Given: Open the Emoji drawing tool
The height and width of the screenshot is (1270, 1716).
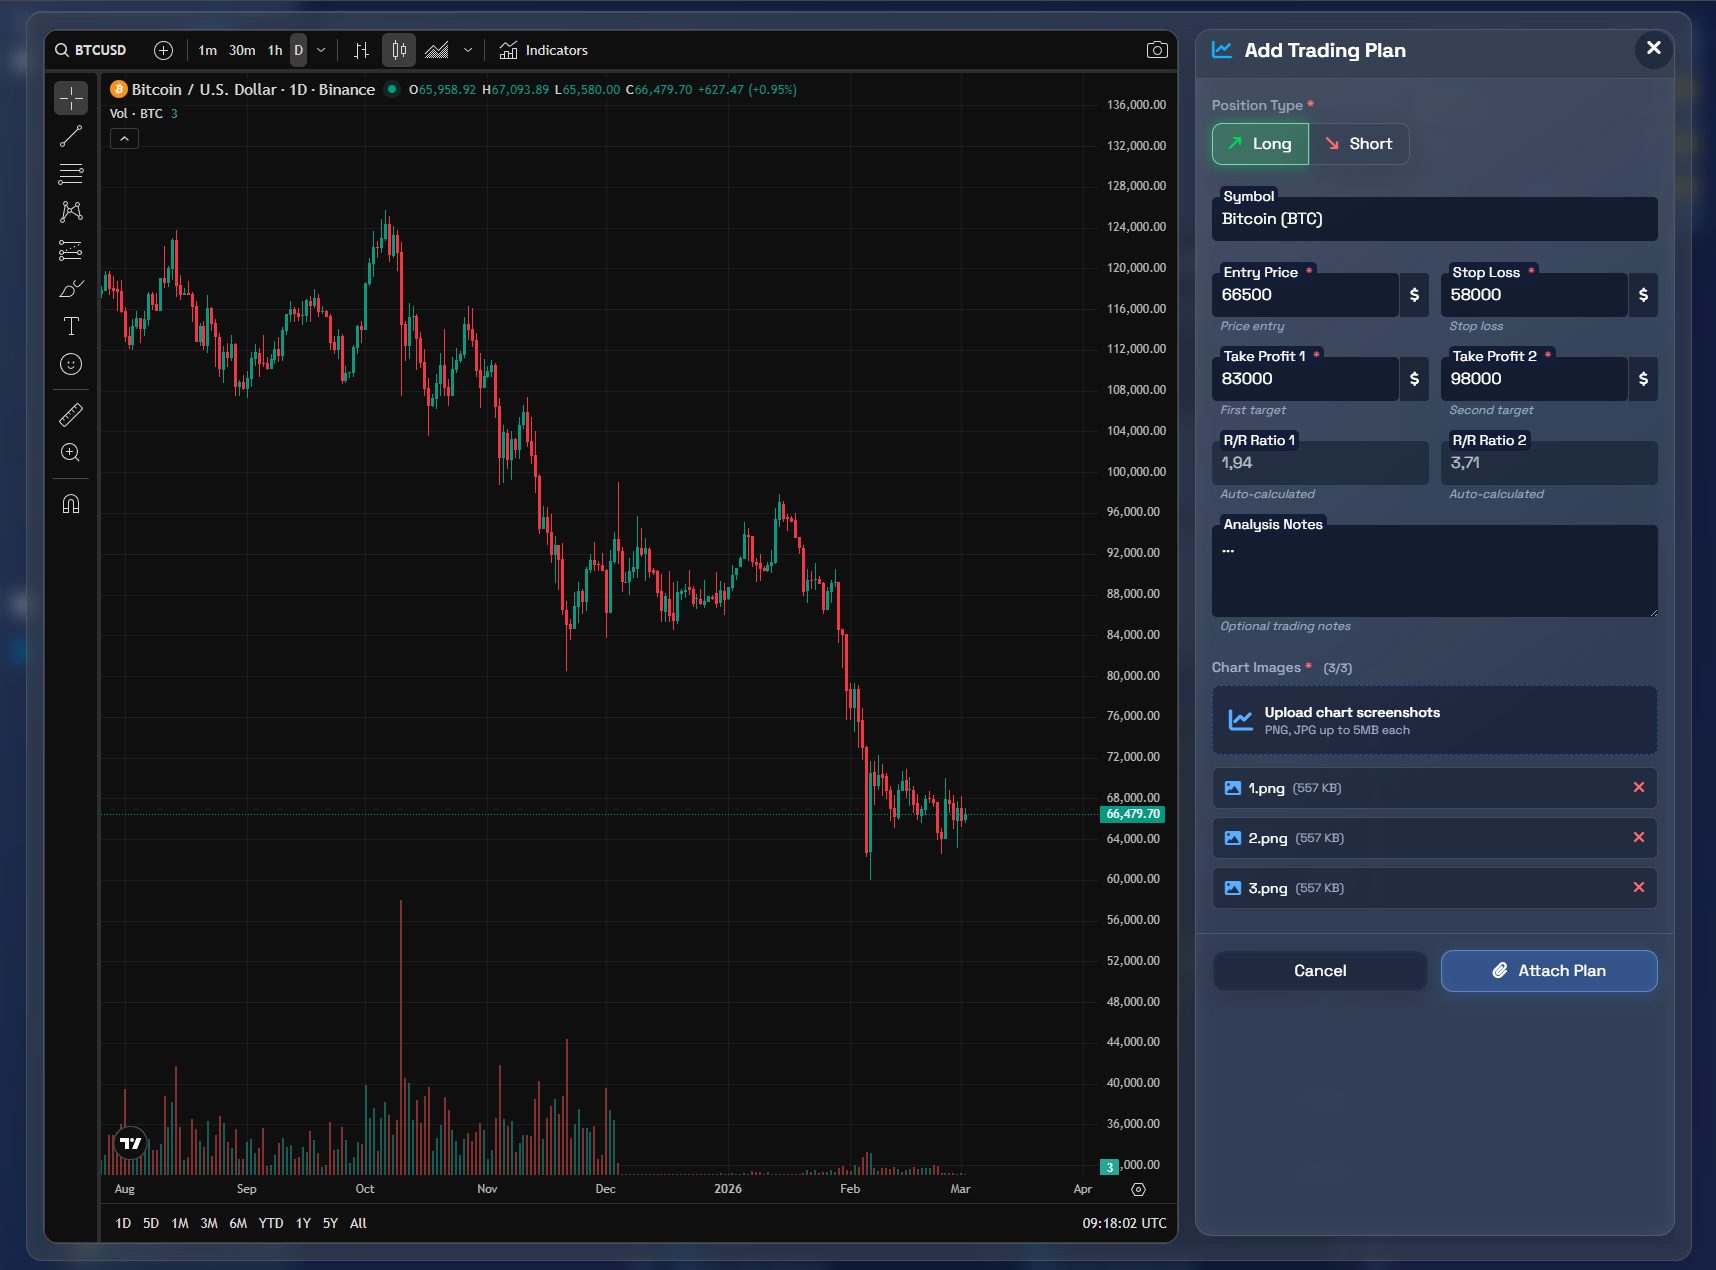Looking at the screenshot, I should (70, 364).
